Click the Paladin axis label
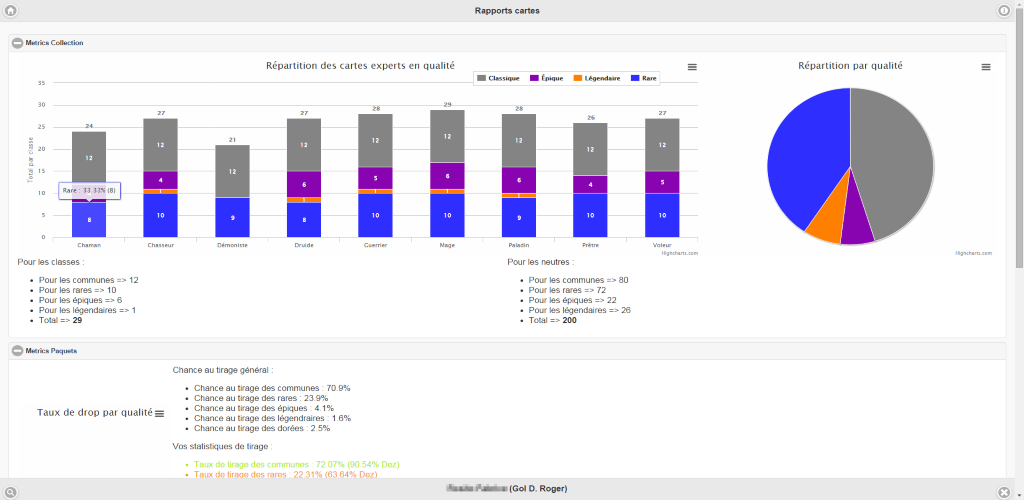Image resolution: width=1024 pixels, height=500 pixels. click(519, 245)
